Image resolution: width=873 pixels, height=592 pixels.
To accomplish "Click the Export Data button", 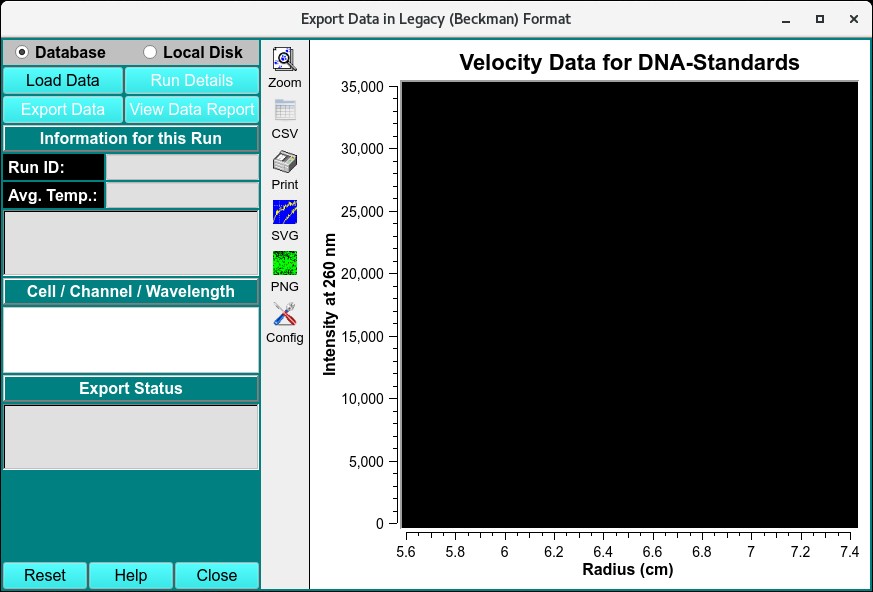I will (63, 110).
